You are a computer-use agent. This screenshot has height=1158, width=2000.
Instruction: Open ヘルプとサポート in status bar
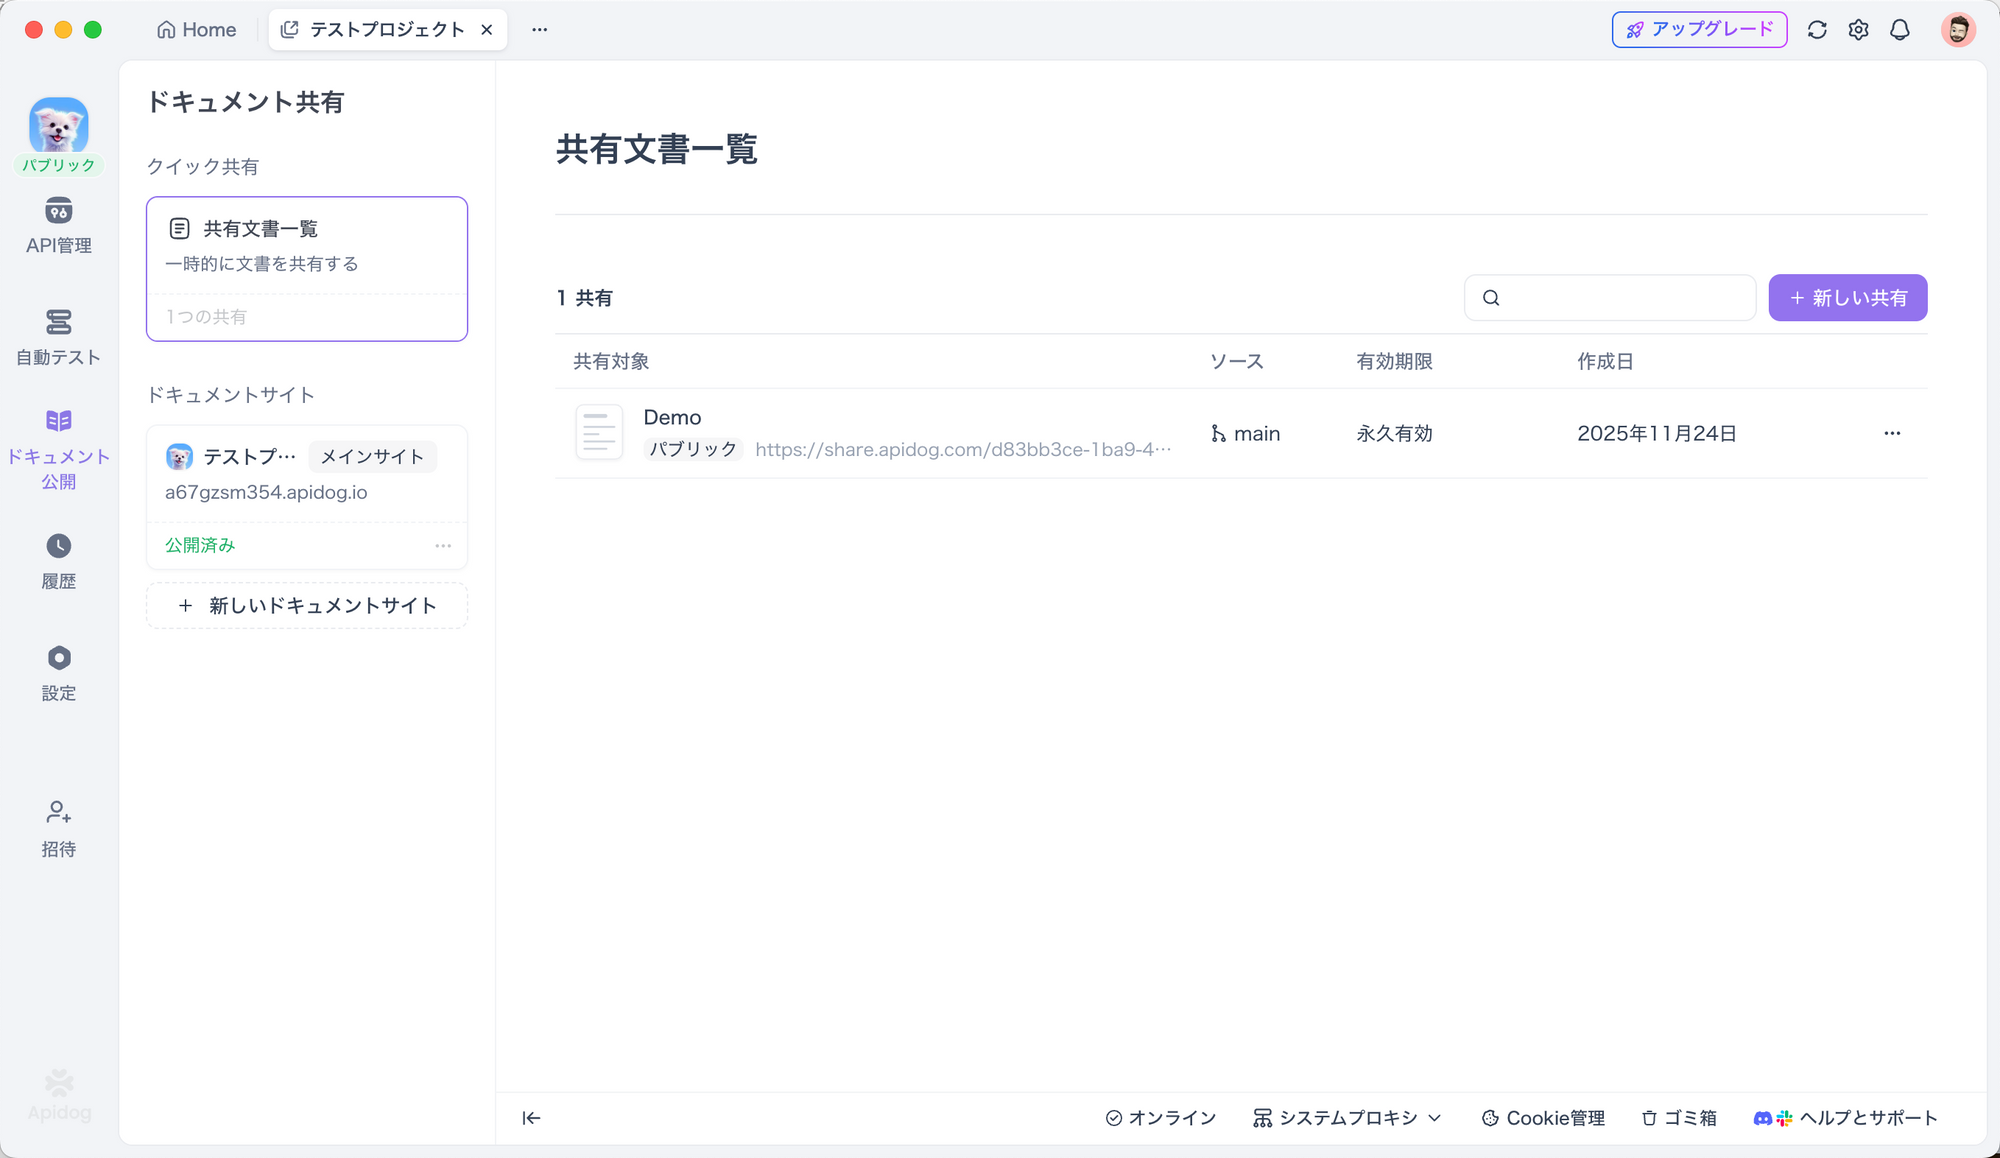pyautogui.click(x=1845, y=1118)
